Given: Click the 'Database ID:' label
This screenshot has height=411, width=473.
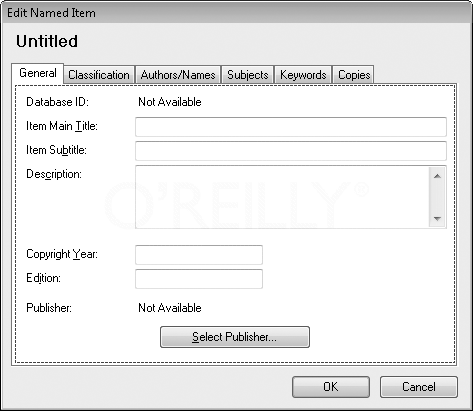Looking at the screenshot, I should [58, 102].
